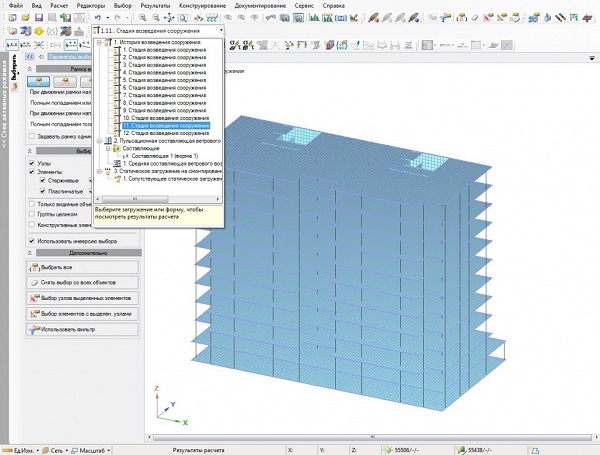Enable the Группы целиком checkbox

click(32, 214)
